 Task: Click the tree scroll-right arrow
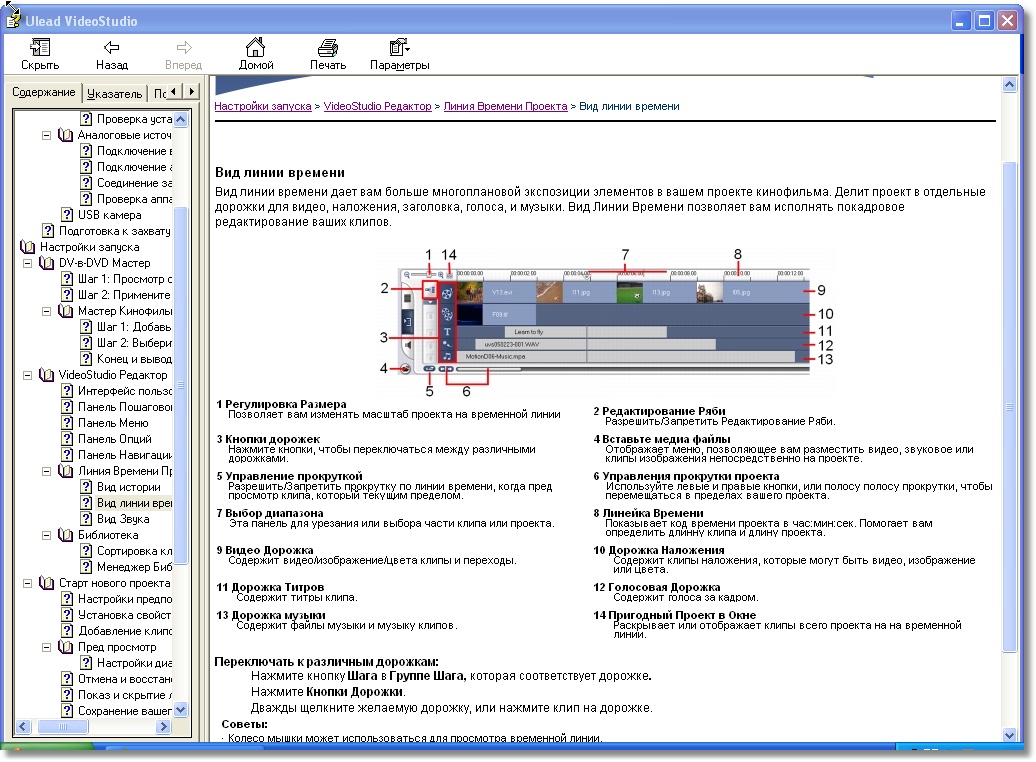coord(164,727)
